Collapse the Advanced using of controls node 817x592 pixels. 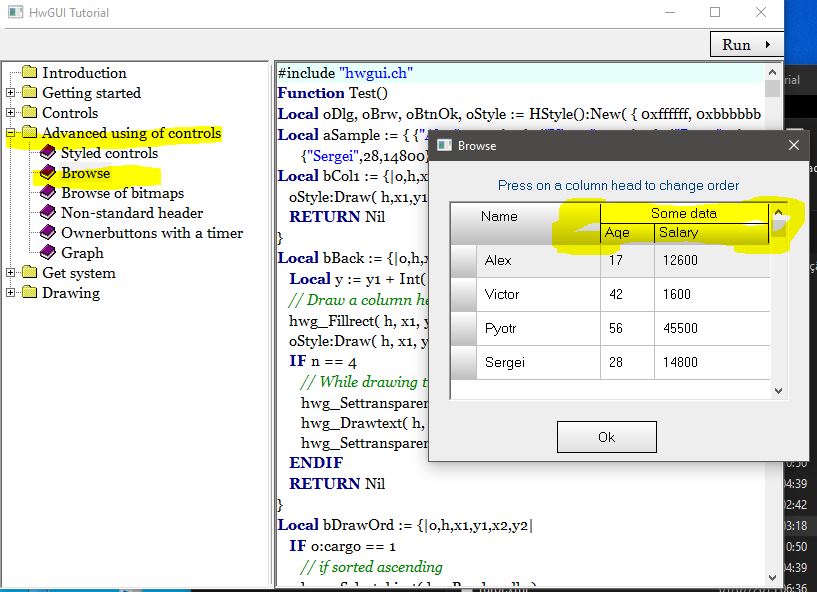pyautogui.click(x=11, y=133)
